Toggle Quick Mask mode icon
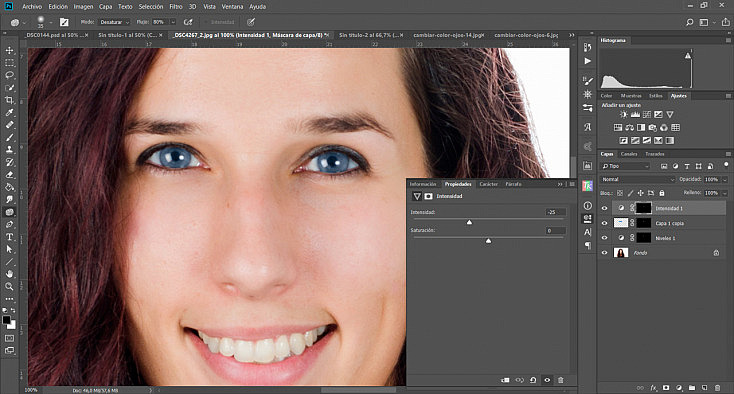 9,338
